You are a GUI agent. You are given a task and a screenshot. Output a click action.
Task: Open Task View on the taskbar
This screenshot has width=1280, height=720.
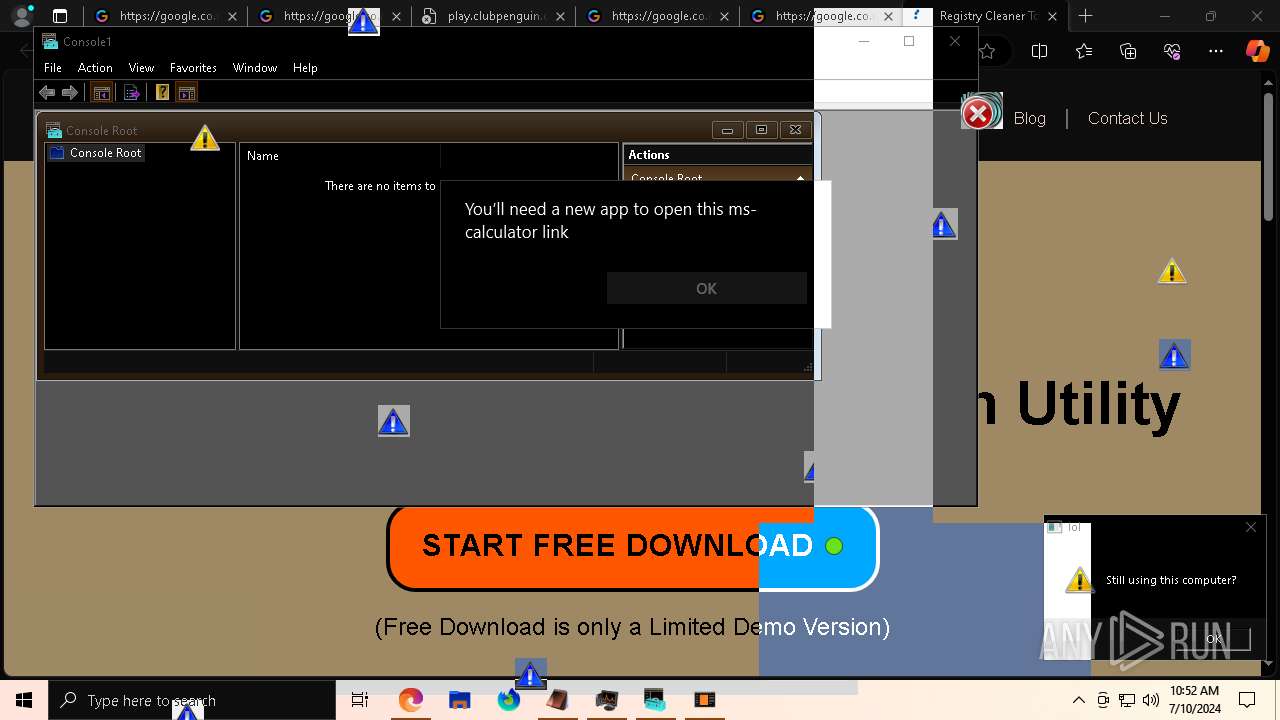click(x=360, y=700)
